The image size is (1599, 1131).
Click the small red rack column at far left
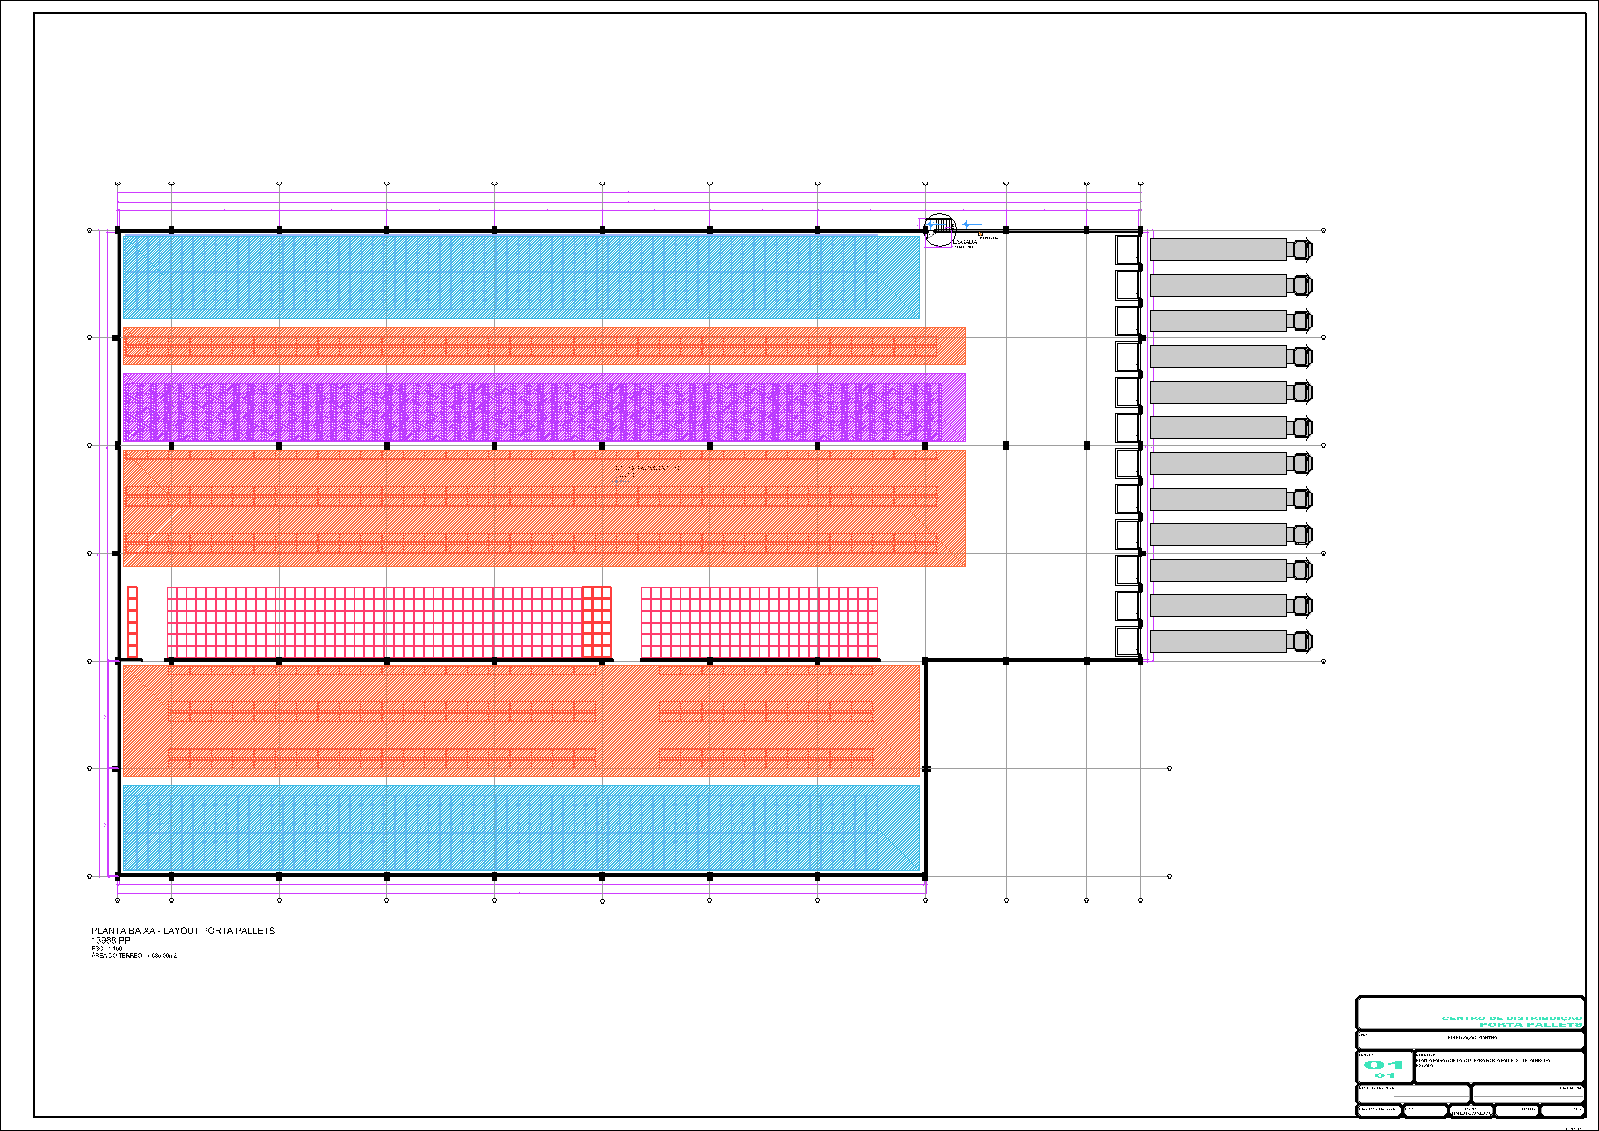[132, 622]
